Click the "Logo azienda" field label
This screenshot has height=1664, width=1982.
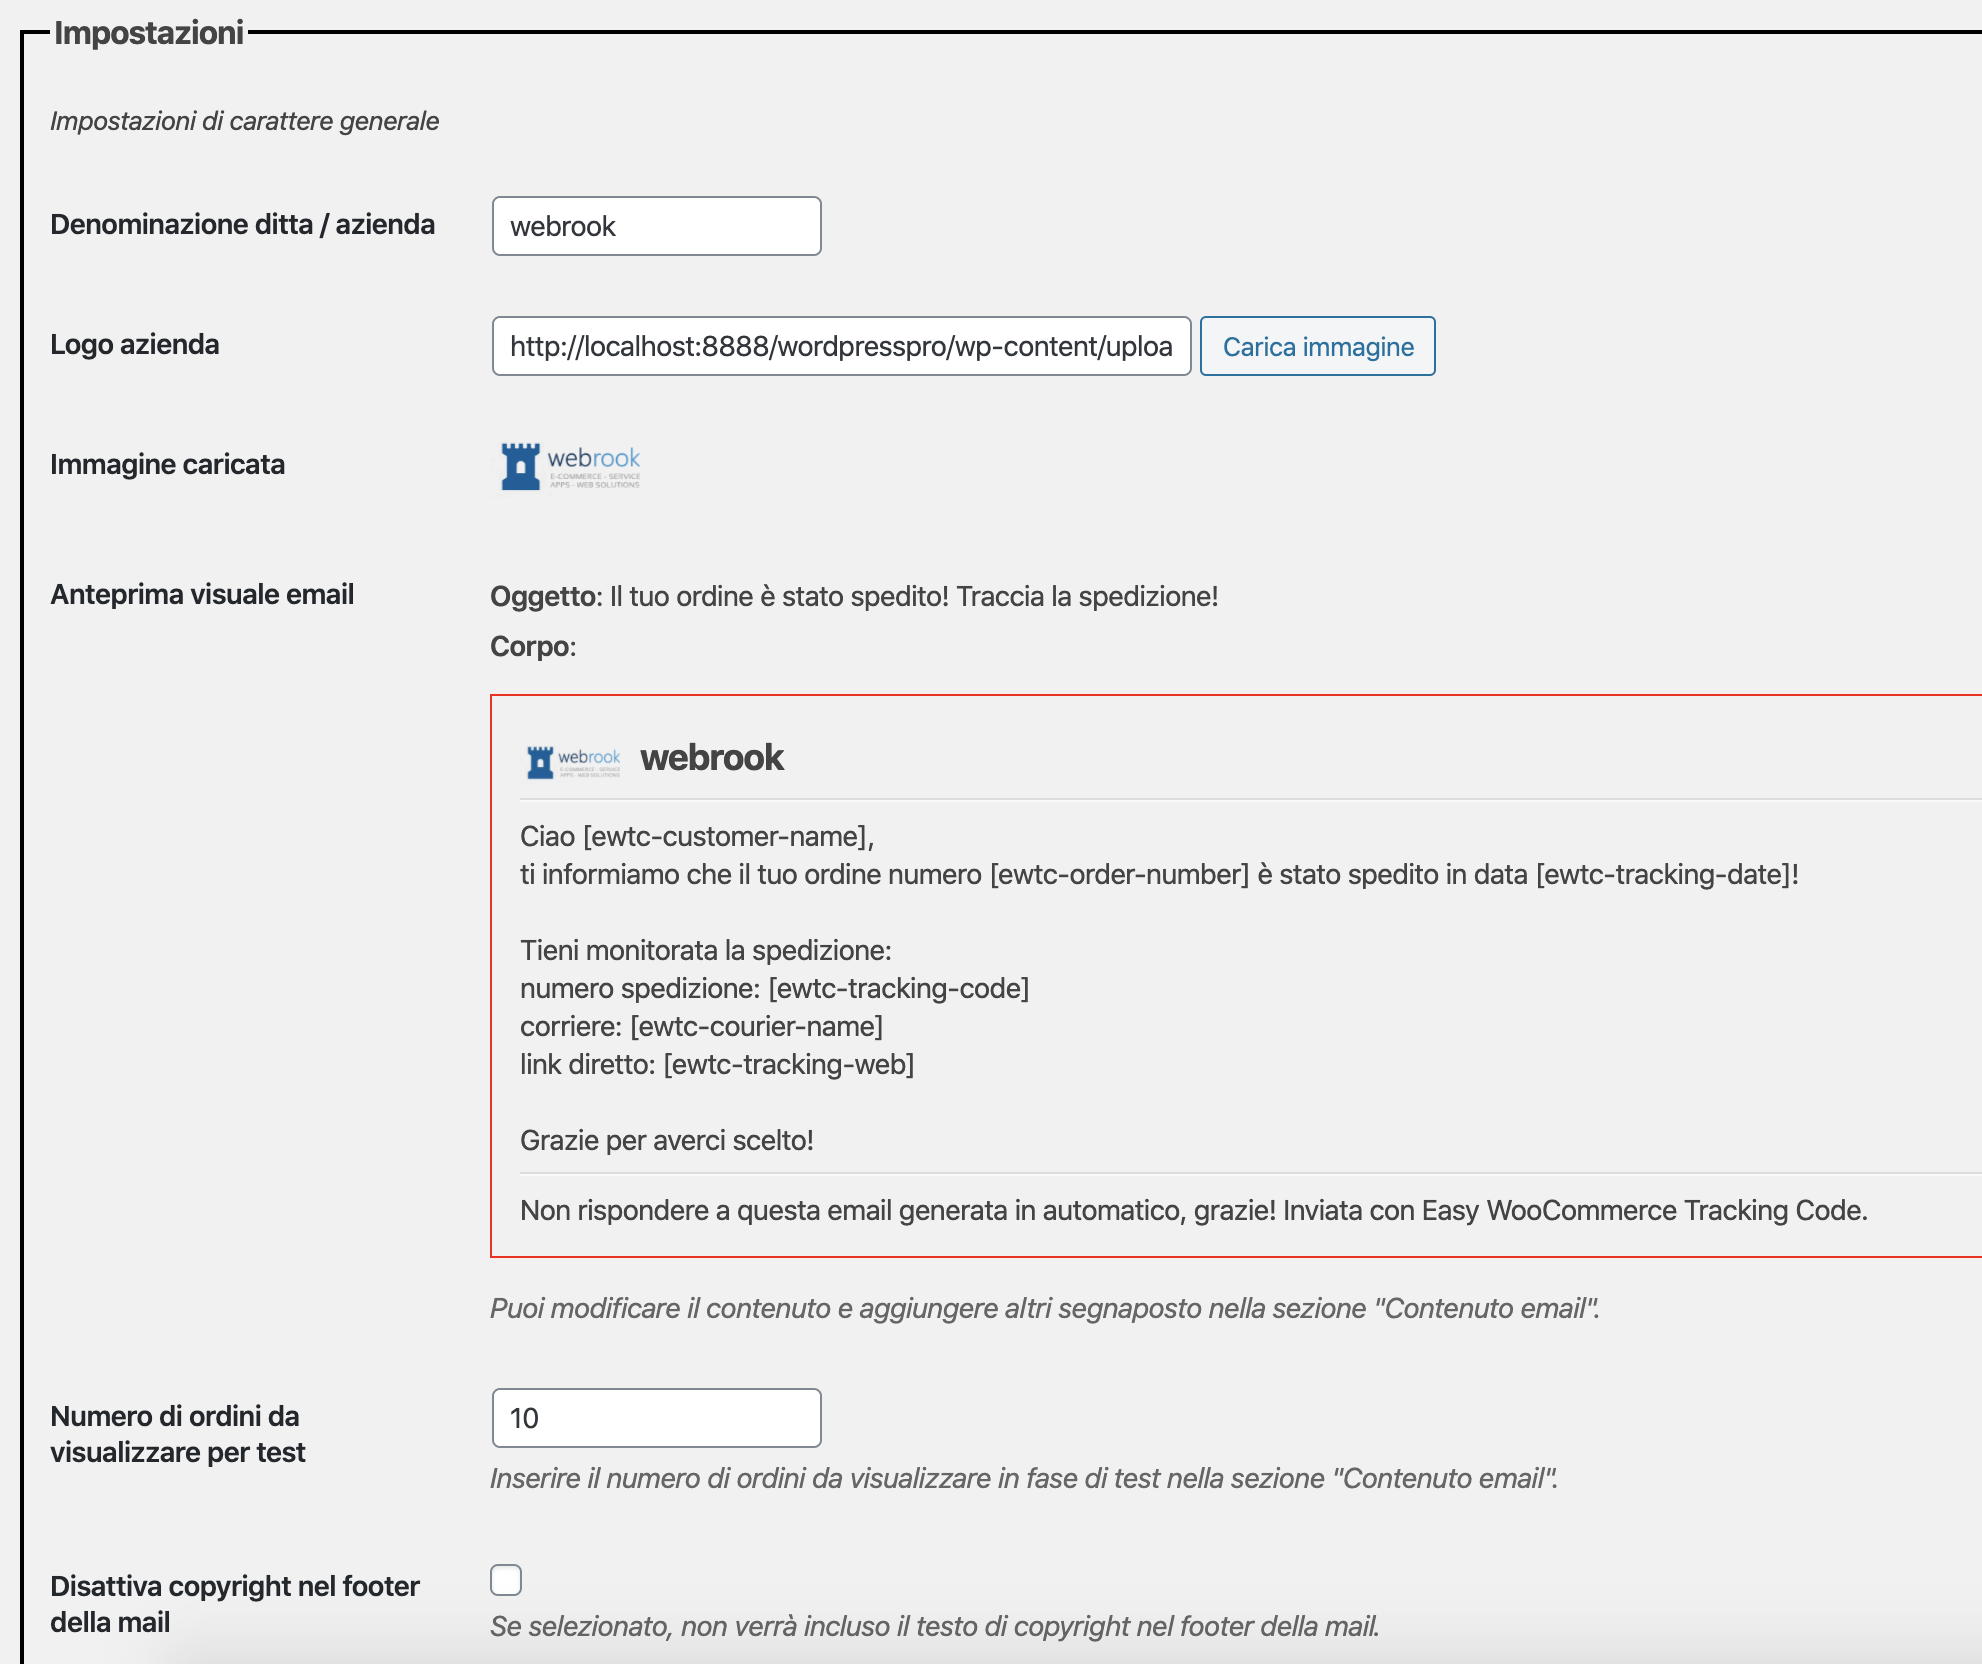[135, 344]
